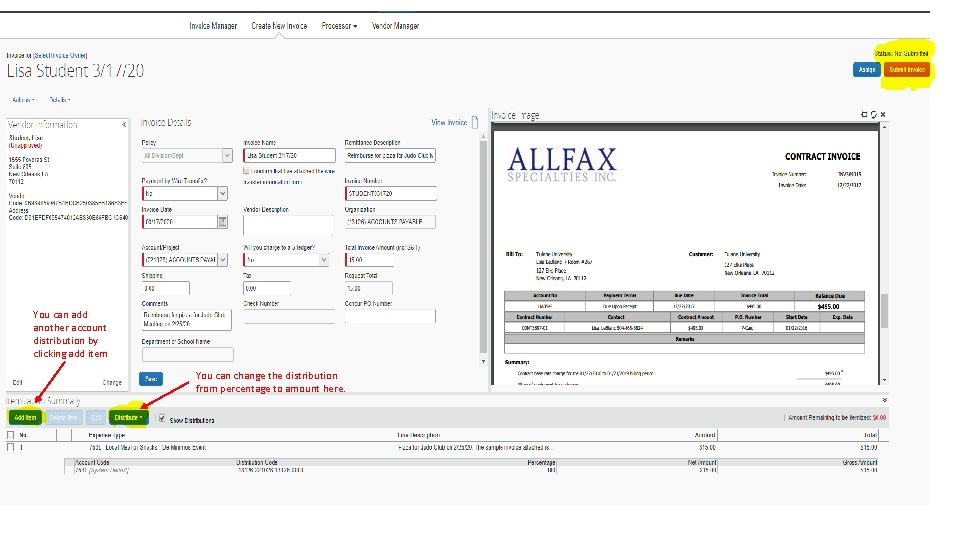Click the Invoice Image scroll down arrow
This screenshot has width=960, height=540.
[884, 380]
